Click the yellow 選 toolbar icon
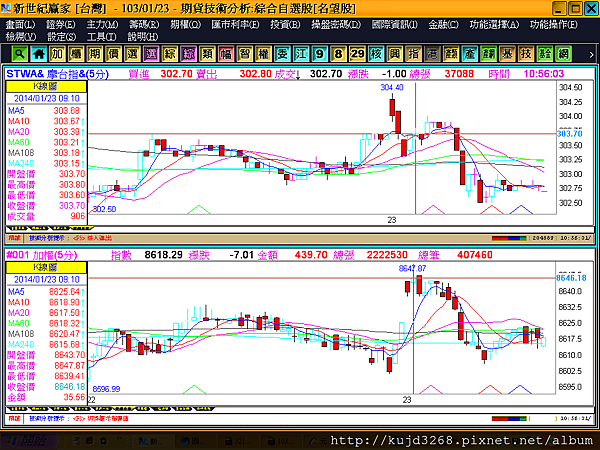 (132, 54)
